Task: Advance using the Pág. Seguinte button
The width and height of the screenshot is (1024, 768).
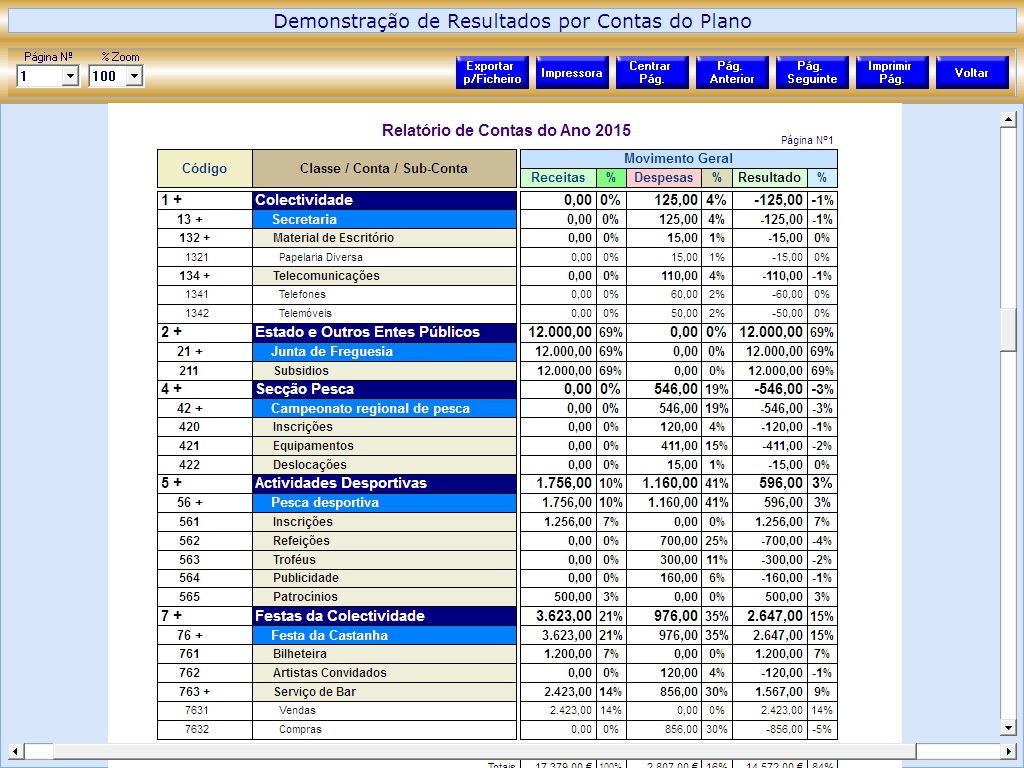Action: click(x=812, y=73)
